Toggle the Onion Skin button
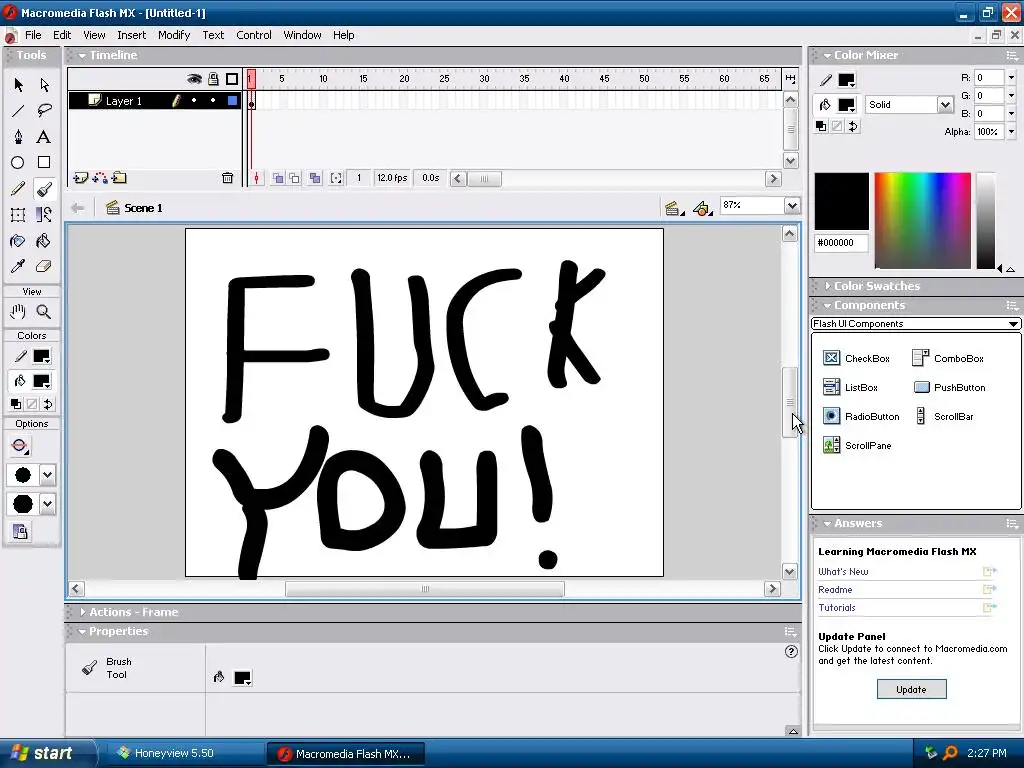 [278, 178]
